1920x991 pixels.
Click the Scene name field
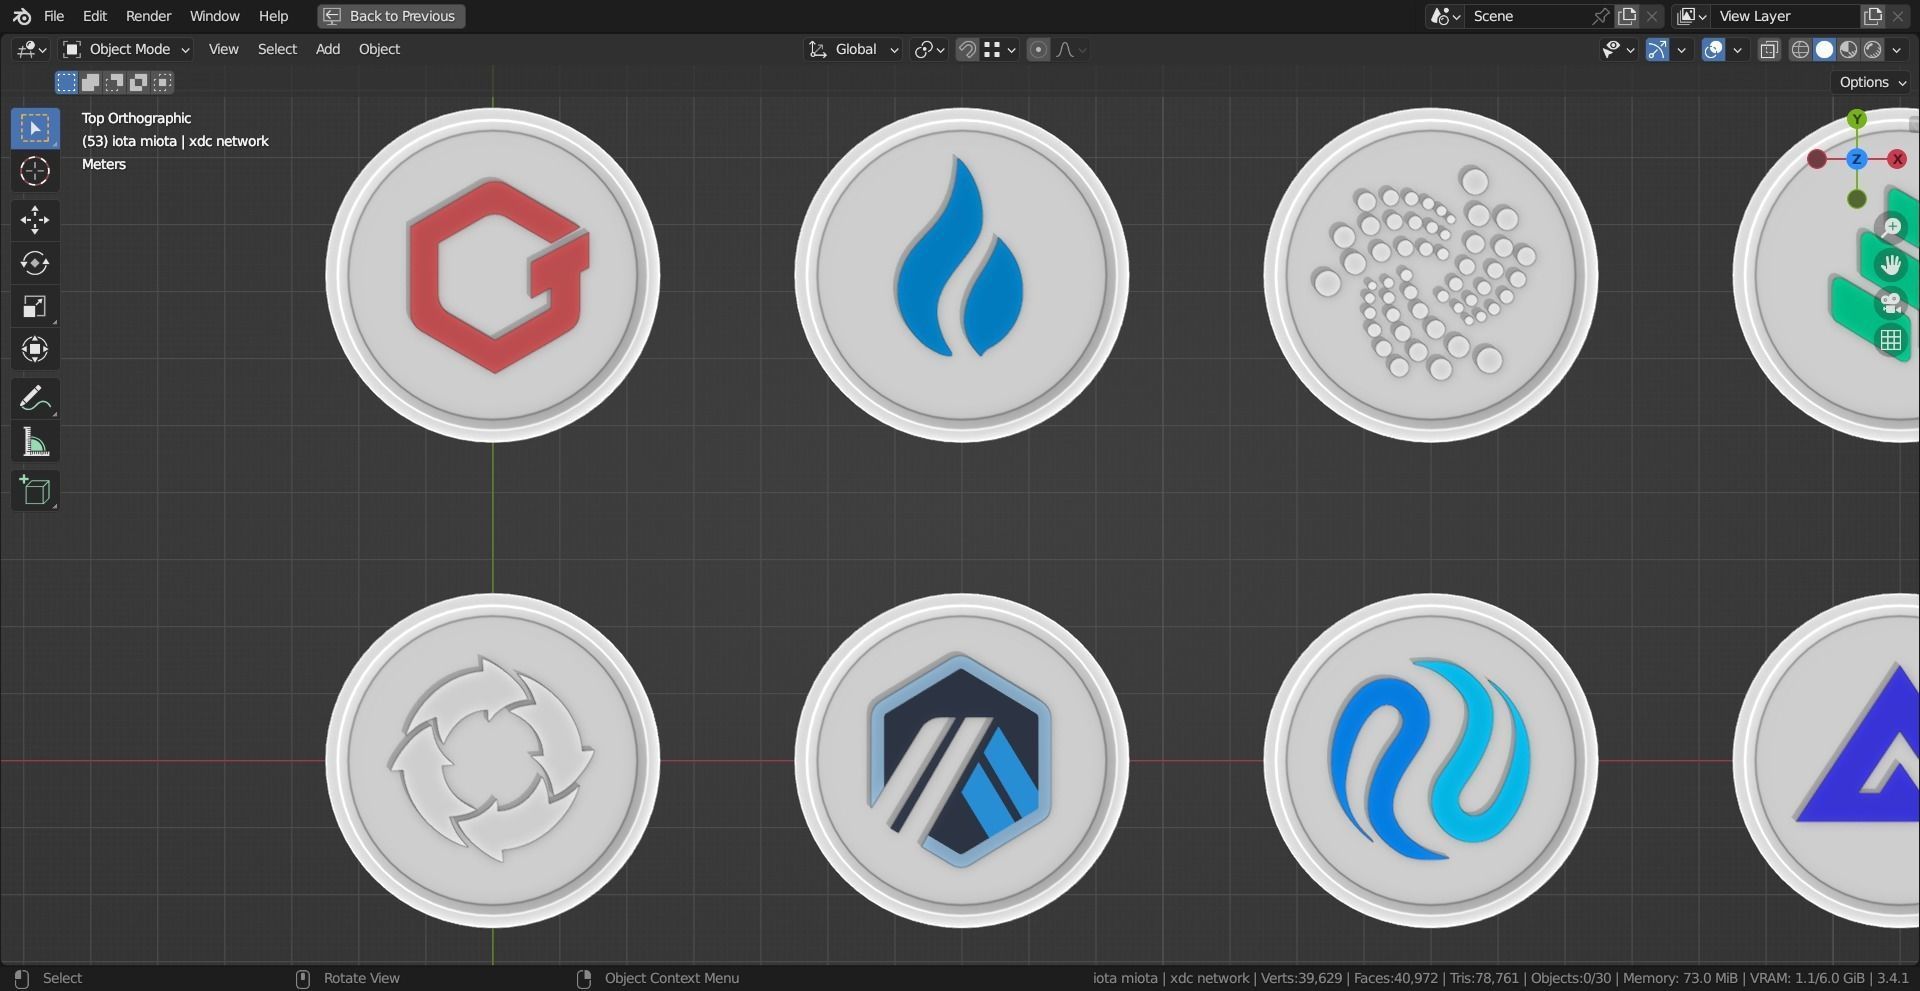tap(1528, 16)
